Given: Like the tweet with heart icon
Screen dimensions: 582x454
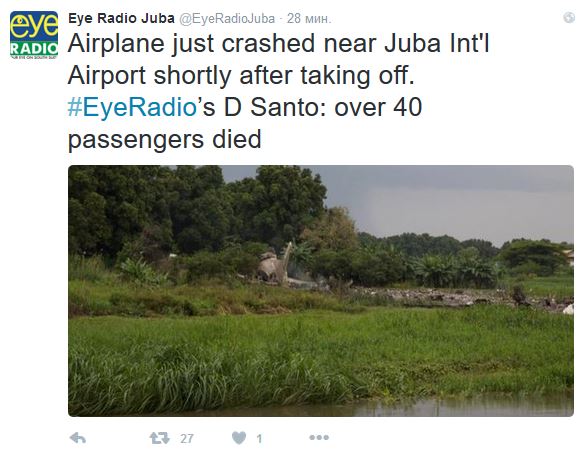Looking at the screenshot, I should pos(239,438).
